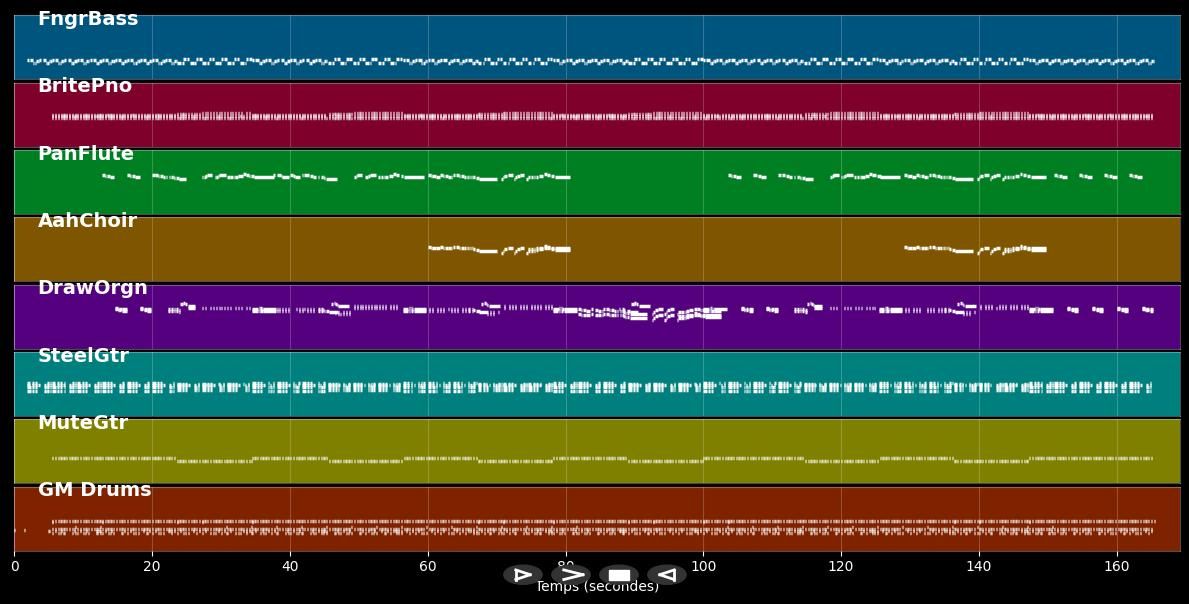1189x604 pixels.
Task: Pick the MuteGtr track name
Action: (x=83, y=423)
